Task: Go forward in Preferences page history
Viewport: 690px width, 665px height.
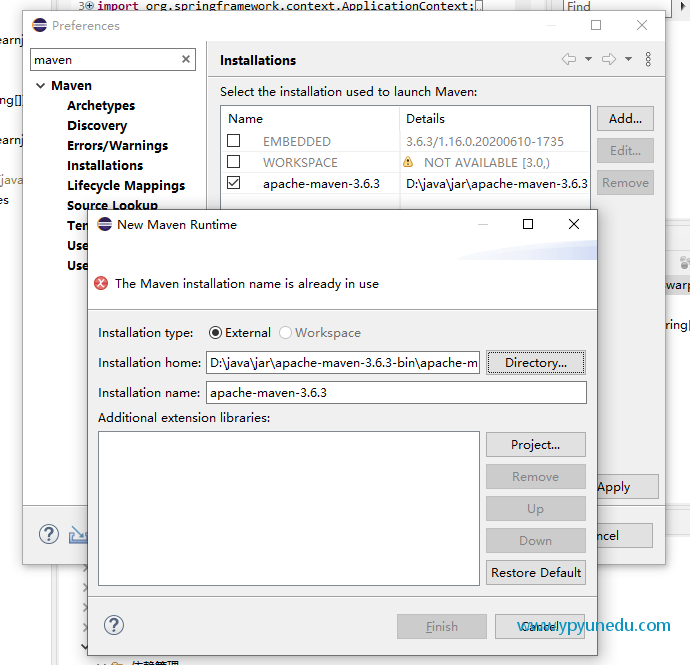Action: tap(609, 59)
